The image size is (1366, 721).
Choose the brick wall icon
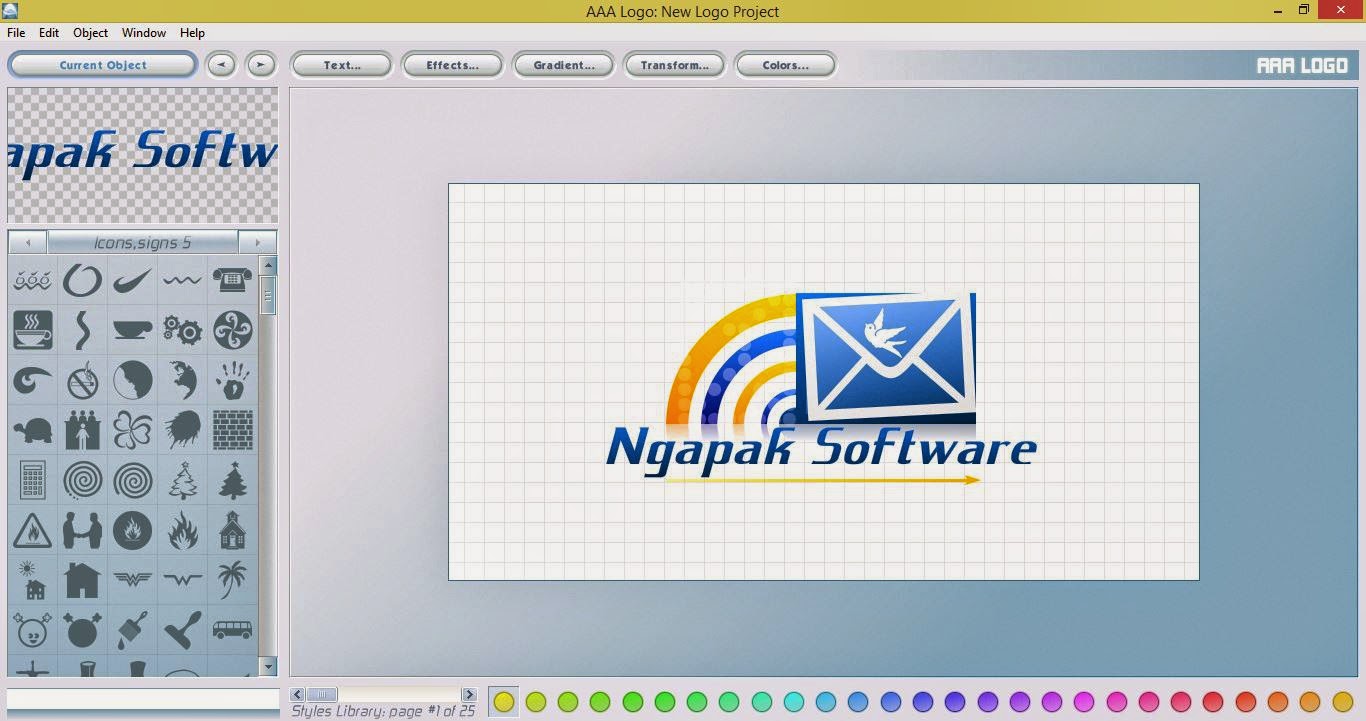232,430
